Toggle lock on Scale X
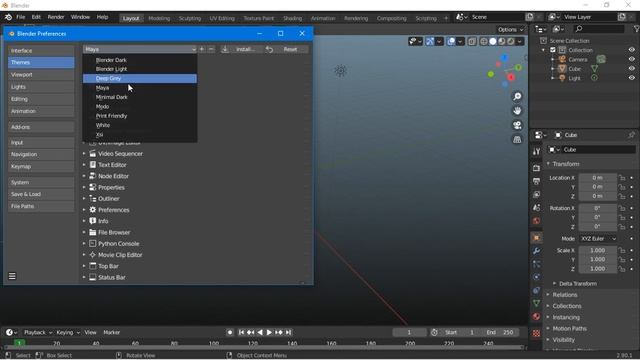 point(622,250)
